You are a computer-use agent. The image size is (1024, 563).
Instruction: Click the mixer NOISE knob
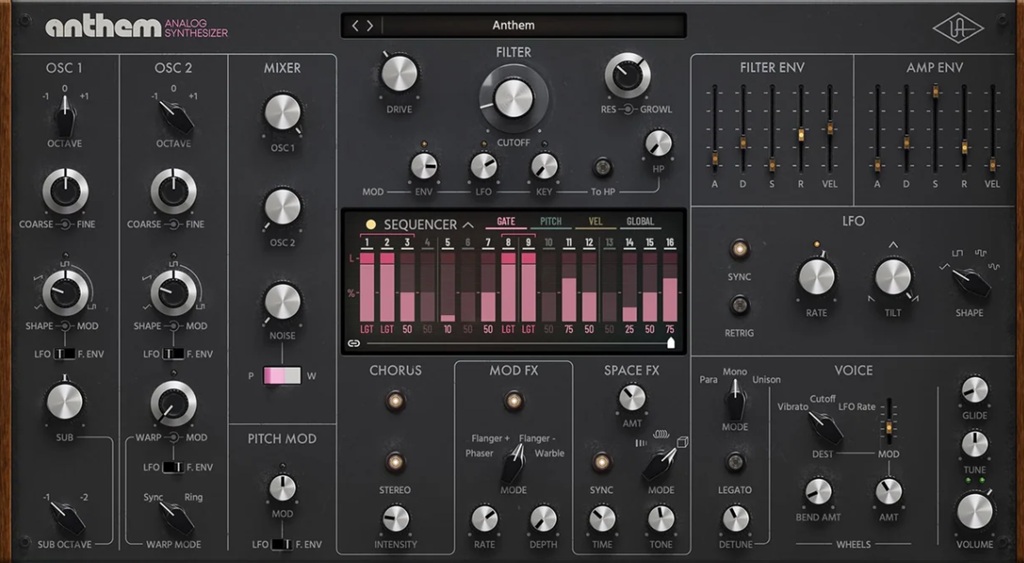(x=283, y=302)
